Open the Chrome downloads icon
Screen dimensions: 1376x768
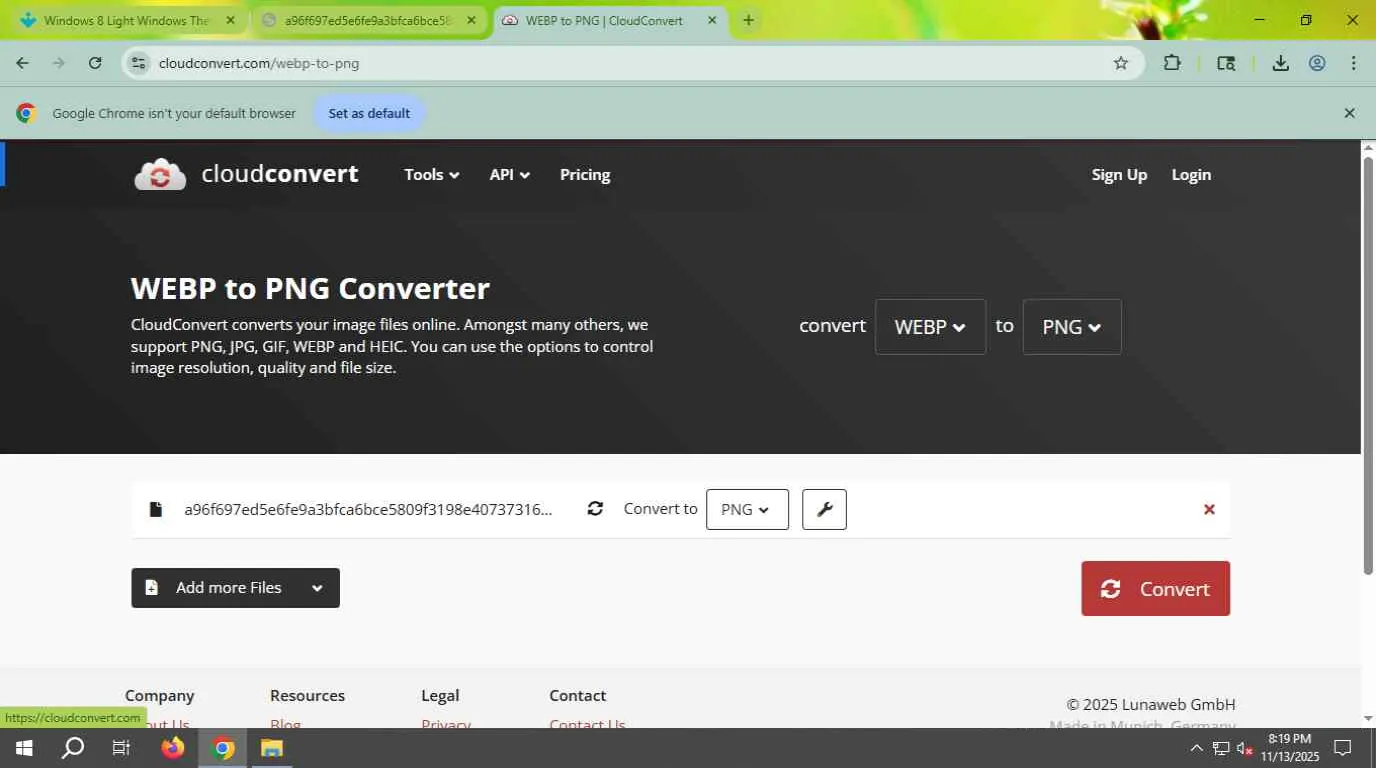1280,63
